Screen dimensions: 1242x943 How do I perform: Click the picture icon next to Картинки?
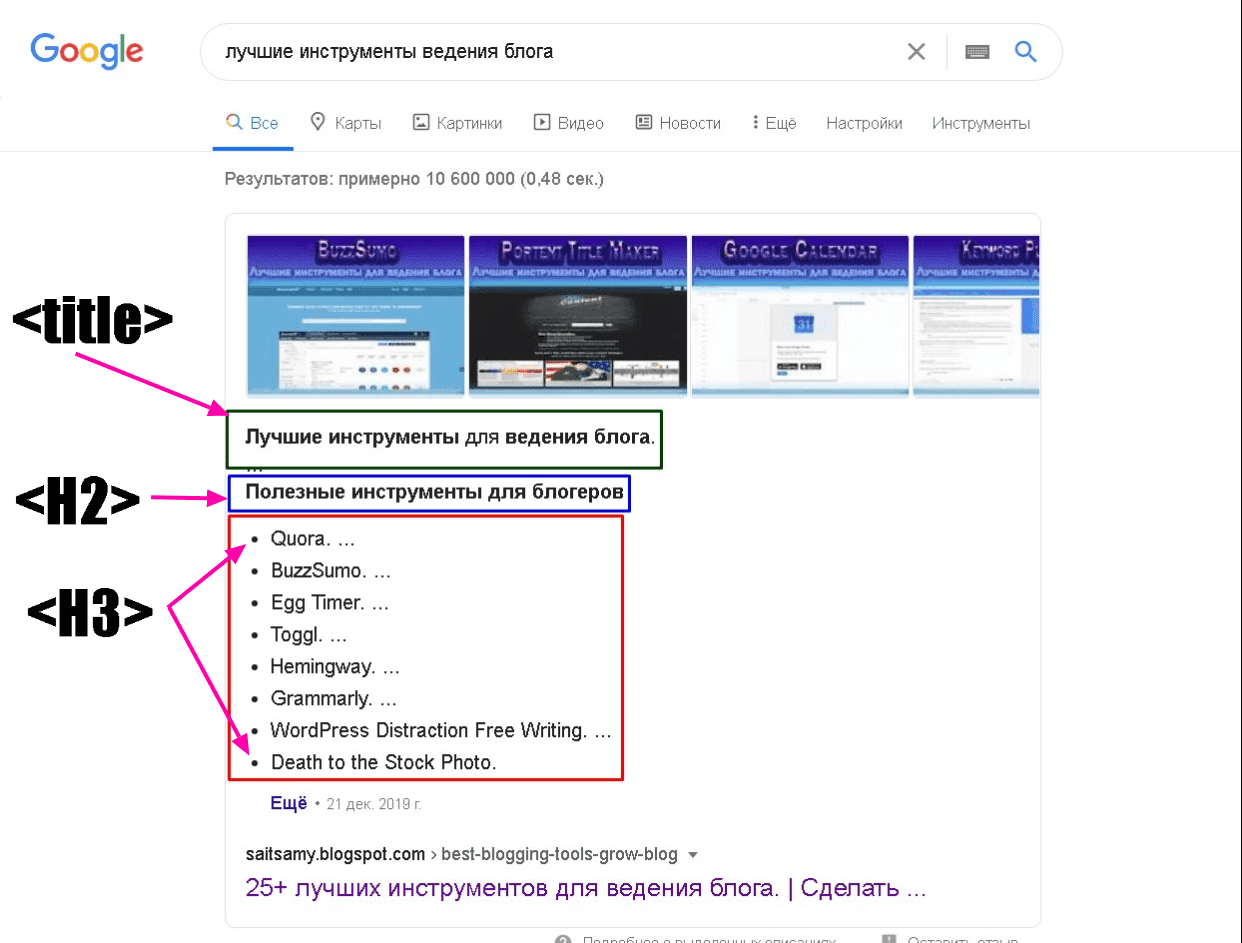pyautogui.click(x=422, y=122)
